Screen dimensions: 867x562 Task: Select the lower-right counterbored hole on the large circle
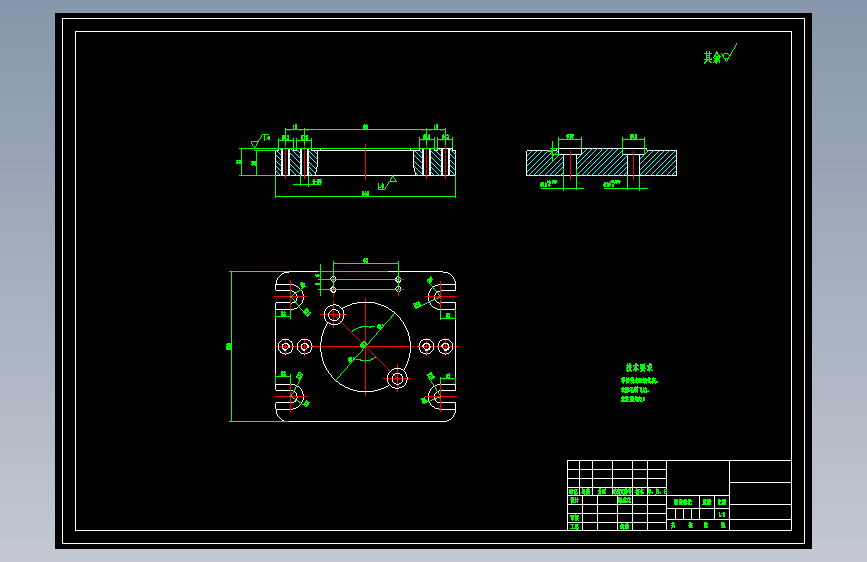[x=397, y=379]
